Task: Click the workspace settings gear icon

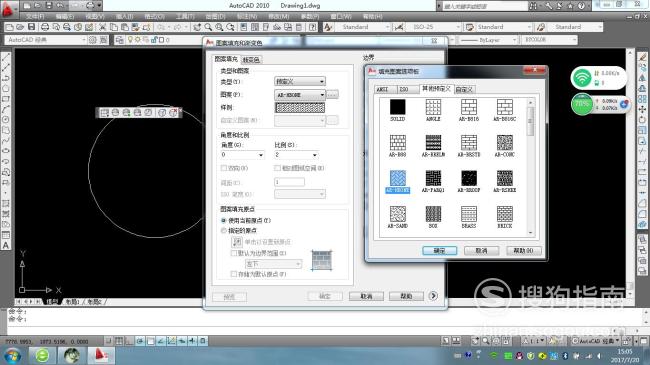Action: [x=93, y=40]
